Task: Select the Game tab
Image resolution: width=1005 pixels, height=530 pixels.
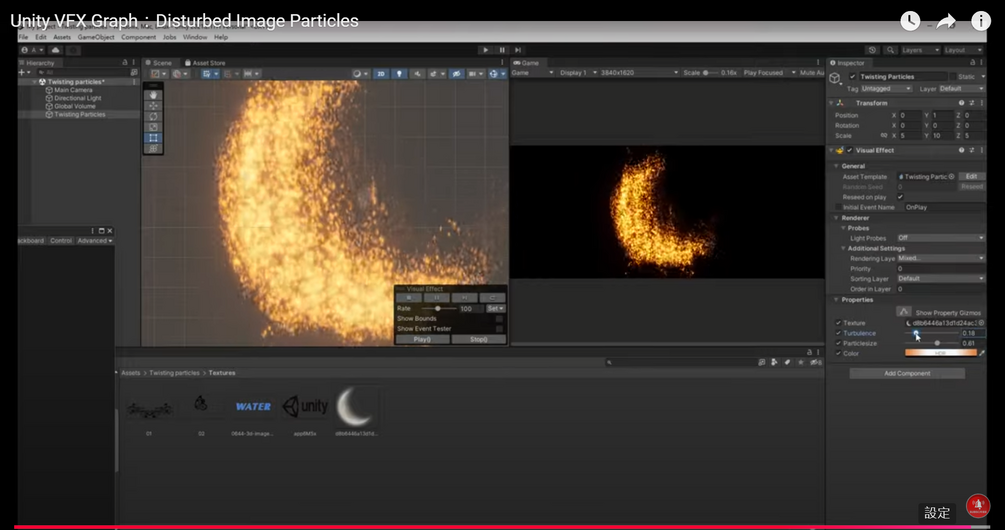Action: point(526,63)
